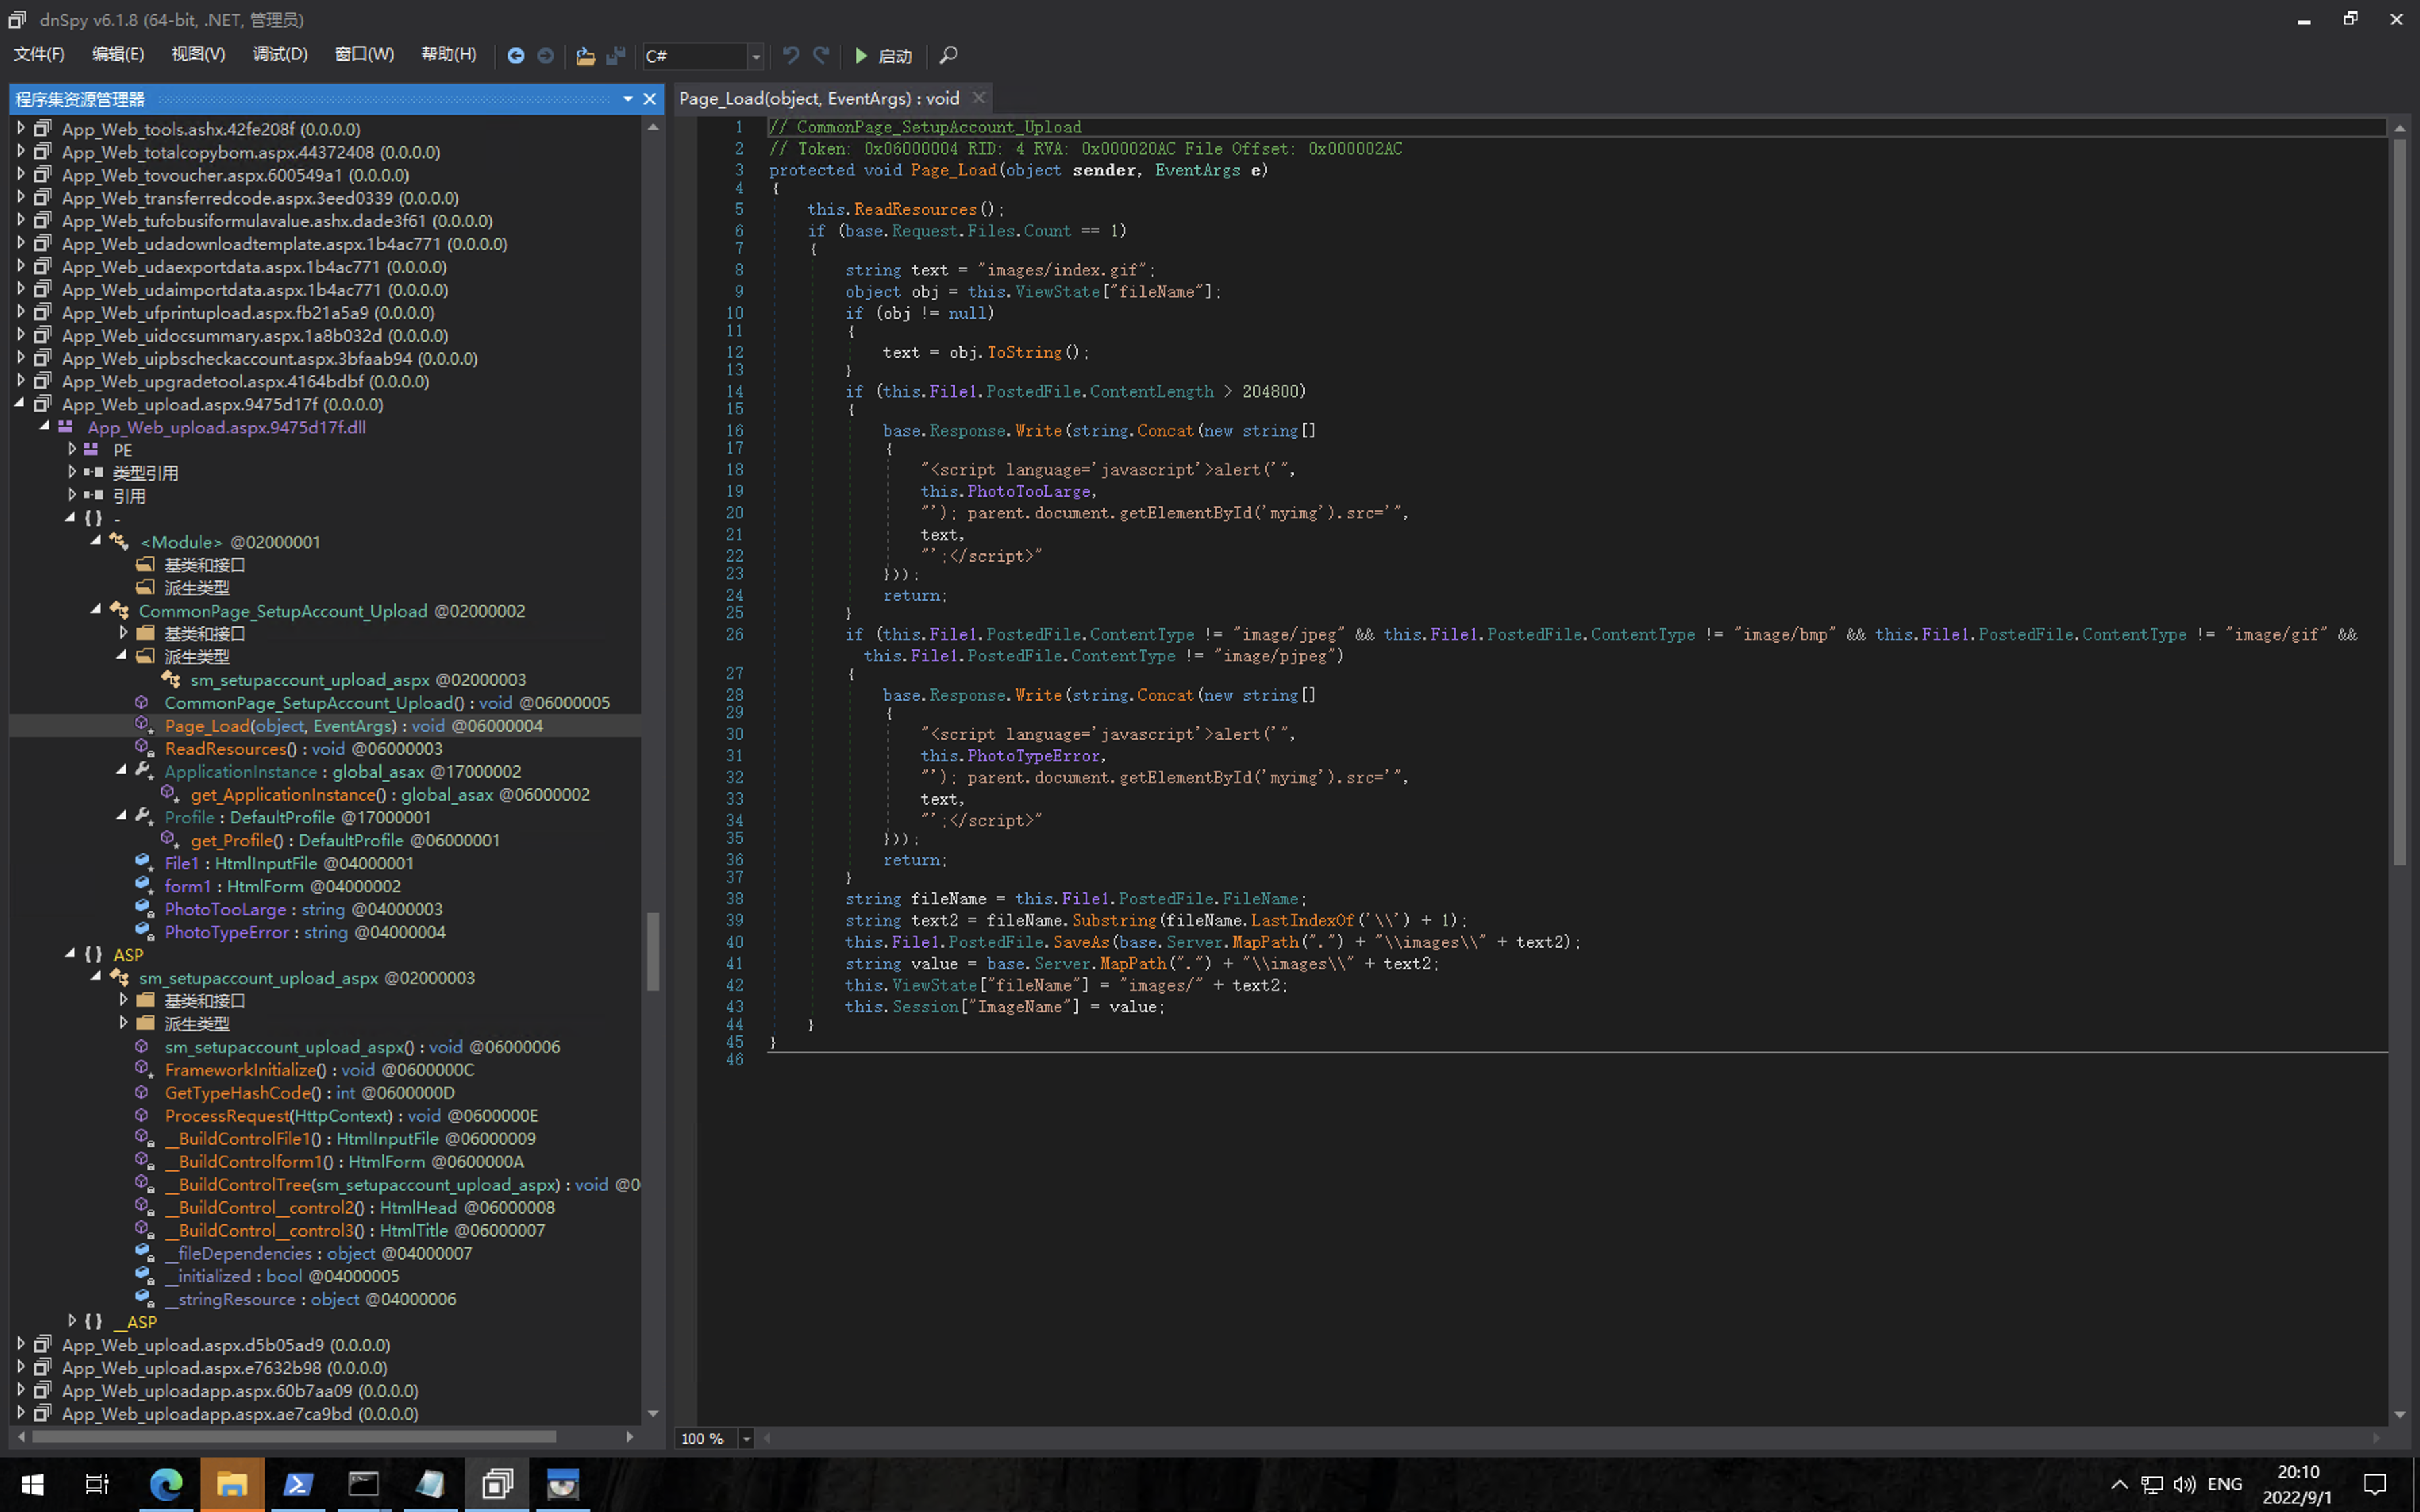The height and width of the screenshot is (1512, 2420).
Task: Click the Search magnifier toolbar icon
Action: (x=948, y=56)
